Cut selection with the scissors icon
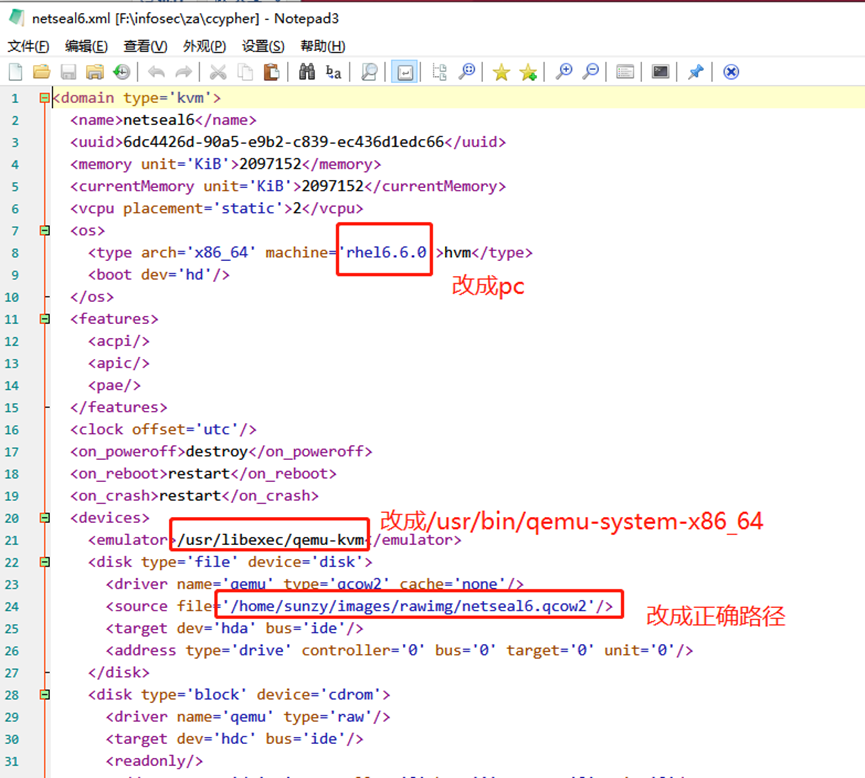 click(218, 72)
